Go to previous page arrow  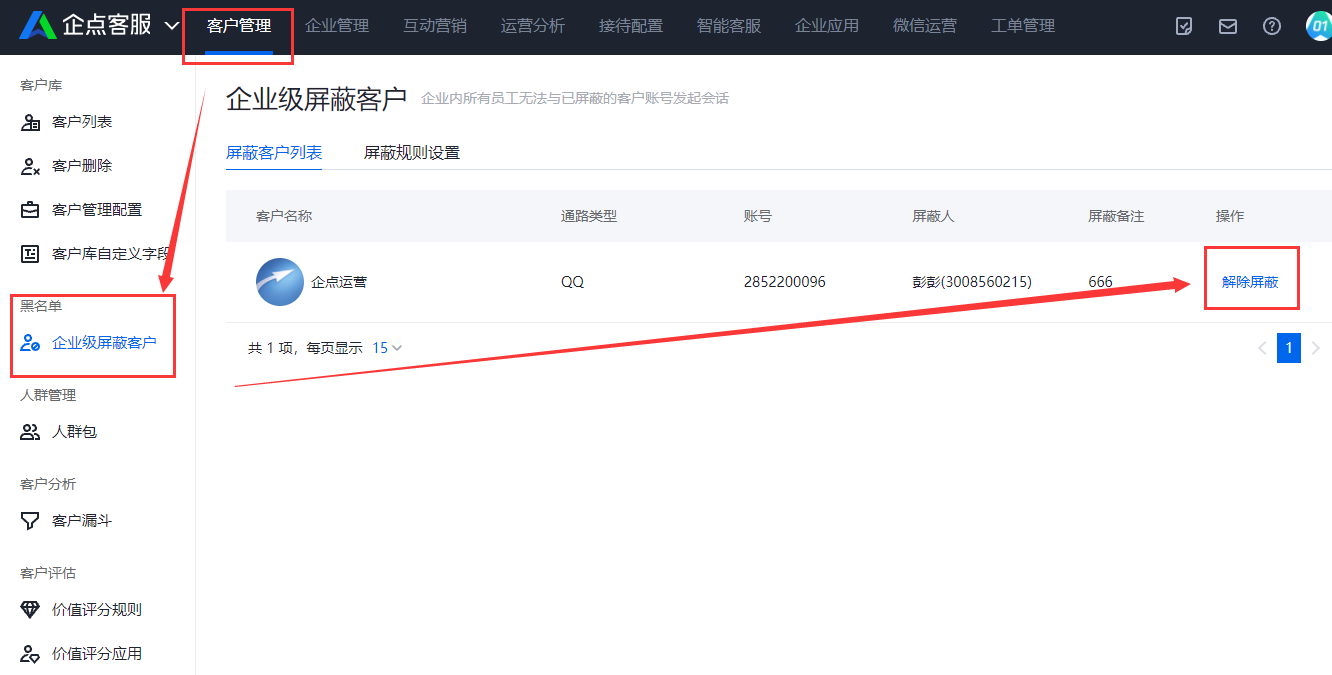click(1262, 348)
